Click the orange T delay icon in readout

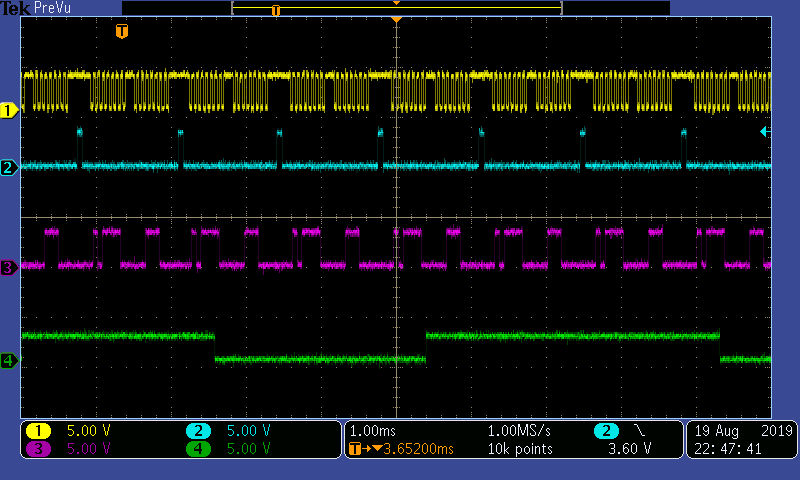(x=355, y=449)
